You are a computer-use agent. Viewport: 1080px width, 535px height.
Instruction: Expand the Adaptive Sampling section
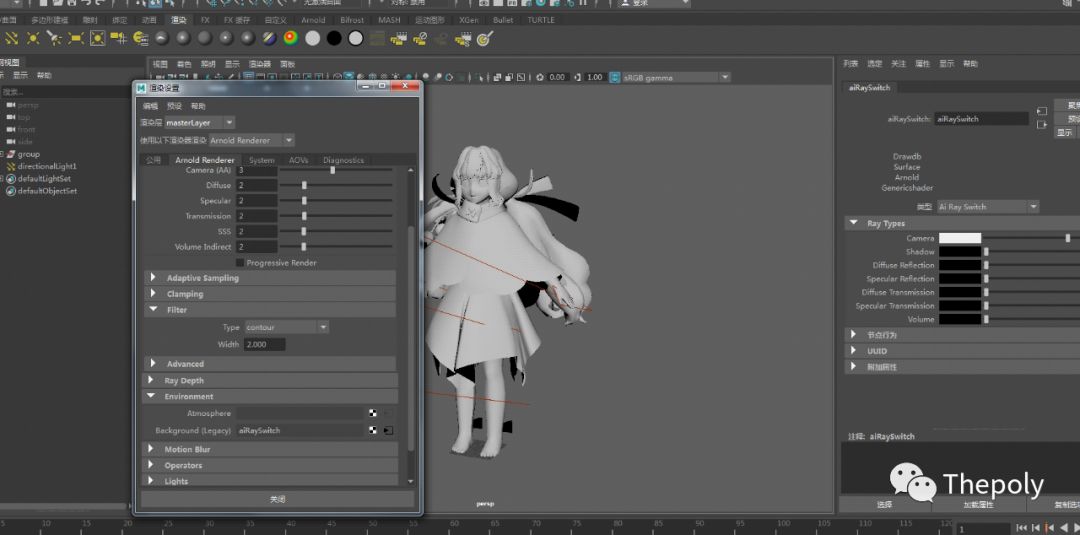coord(153,278)
